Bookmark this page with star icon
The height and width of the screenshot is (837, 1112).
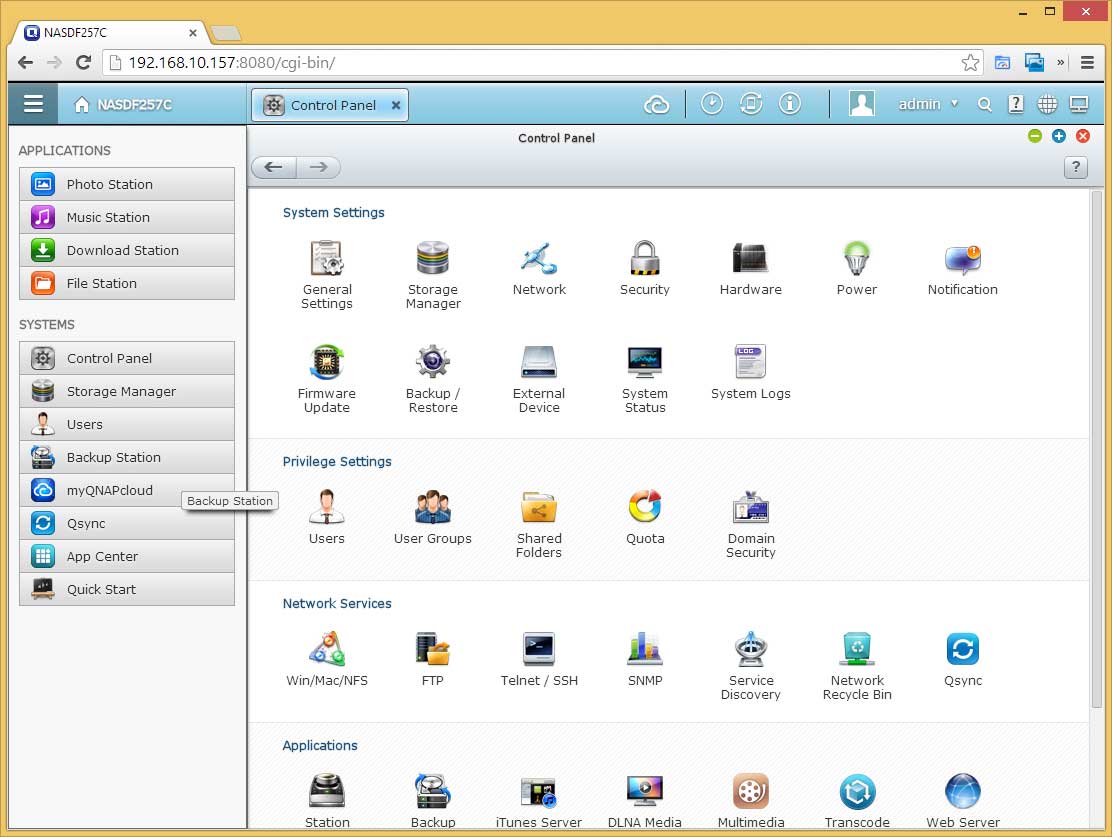[970, 62]
